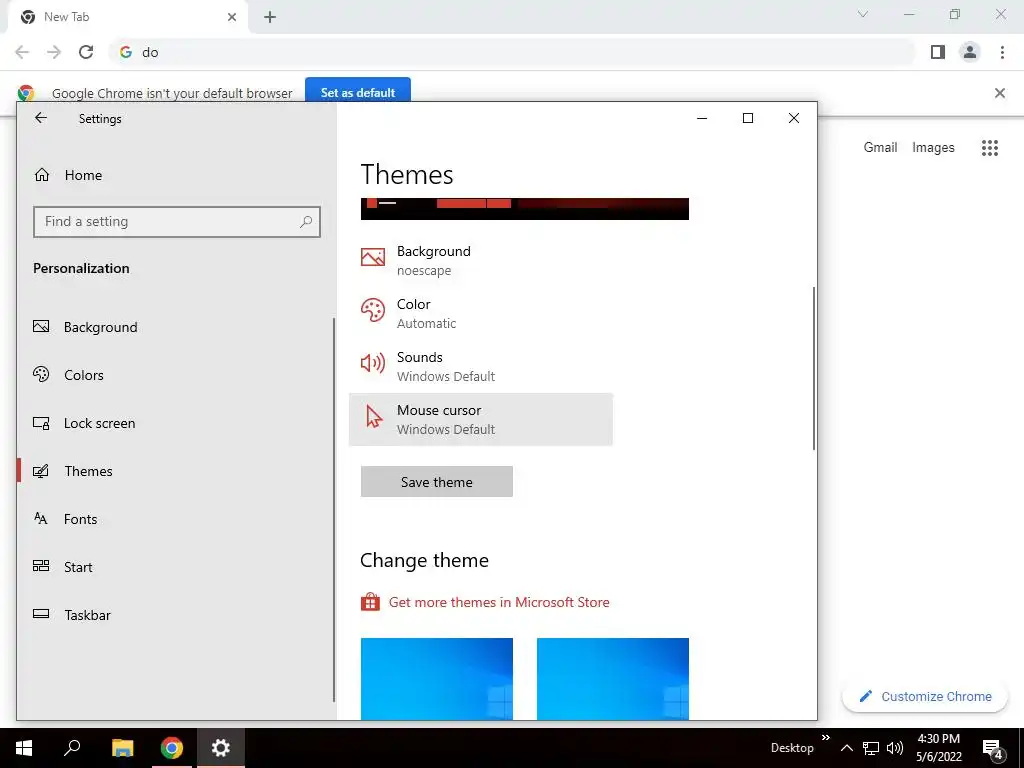1024x768 pixels.
Task: Click the Save theme button
Action: [437, 481]
